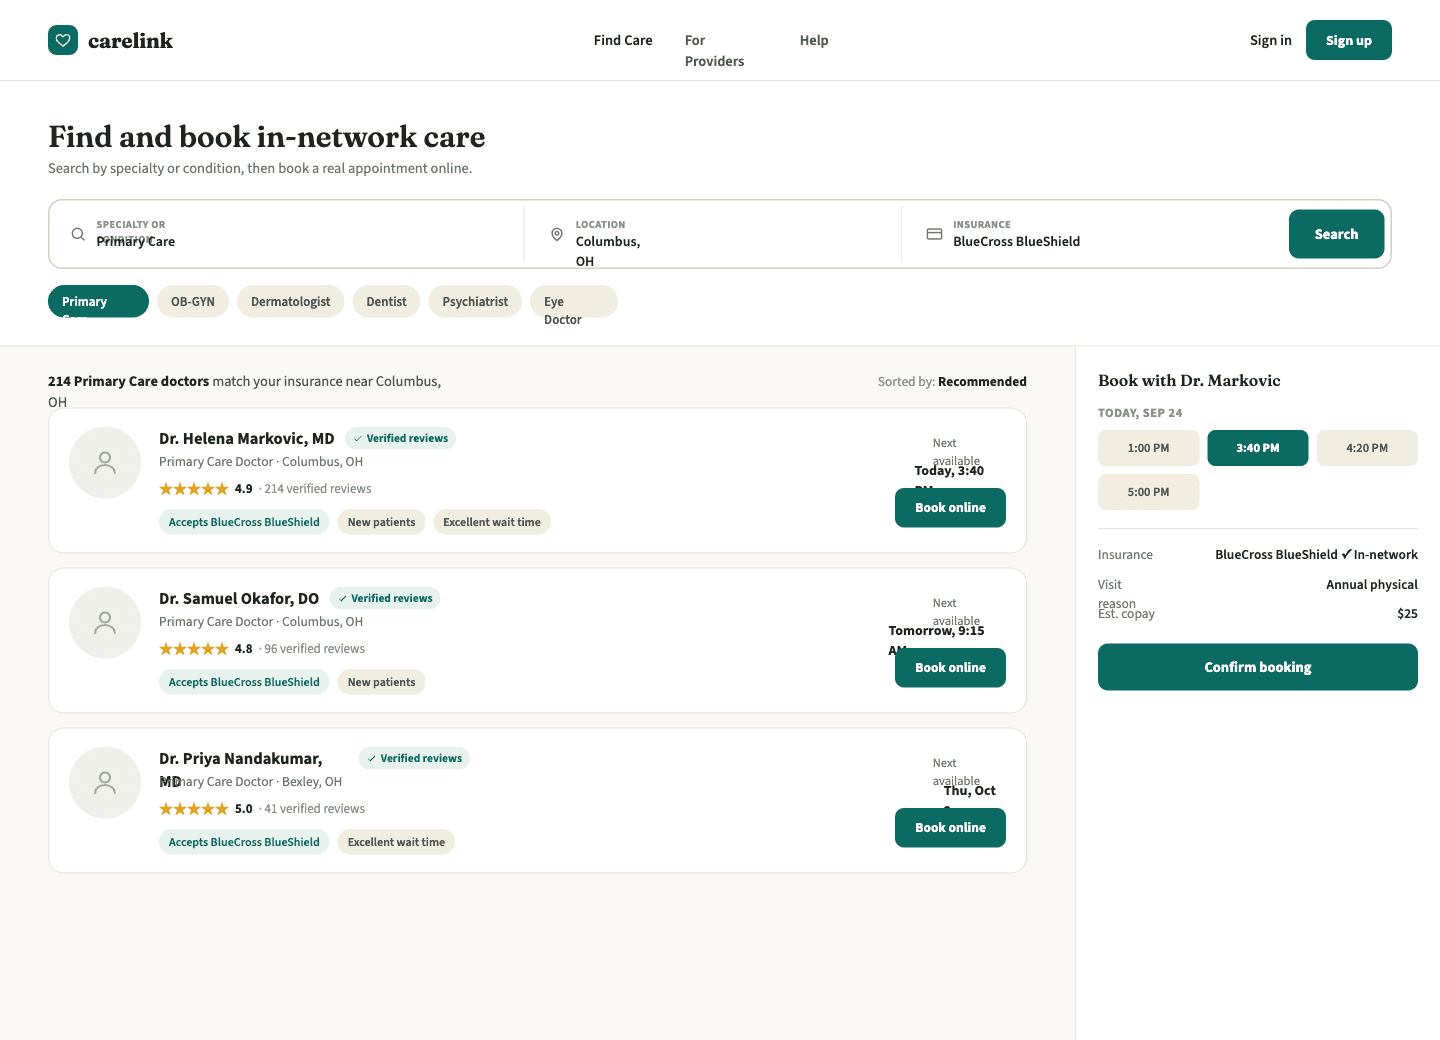The width and height of the screenshot is (1440, 1040).
Task: Focus the Location field showing Columbus, OH
Action: (x=713, y=234)
